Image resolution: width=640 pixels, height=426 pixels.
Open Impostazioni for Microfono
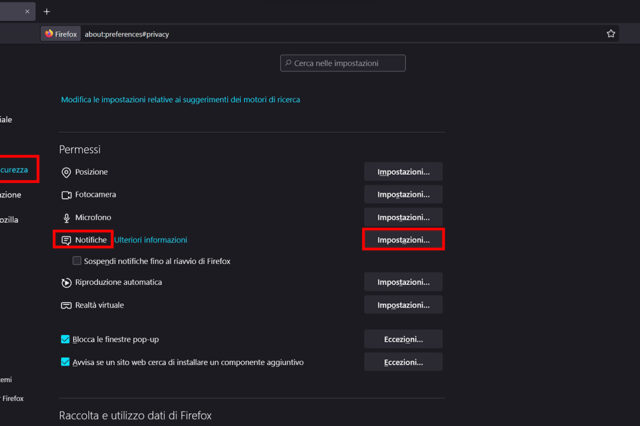(x=403, y=217)
